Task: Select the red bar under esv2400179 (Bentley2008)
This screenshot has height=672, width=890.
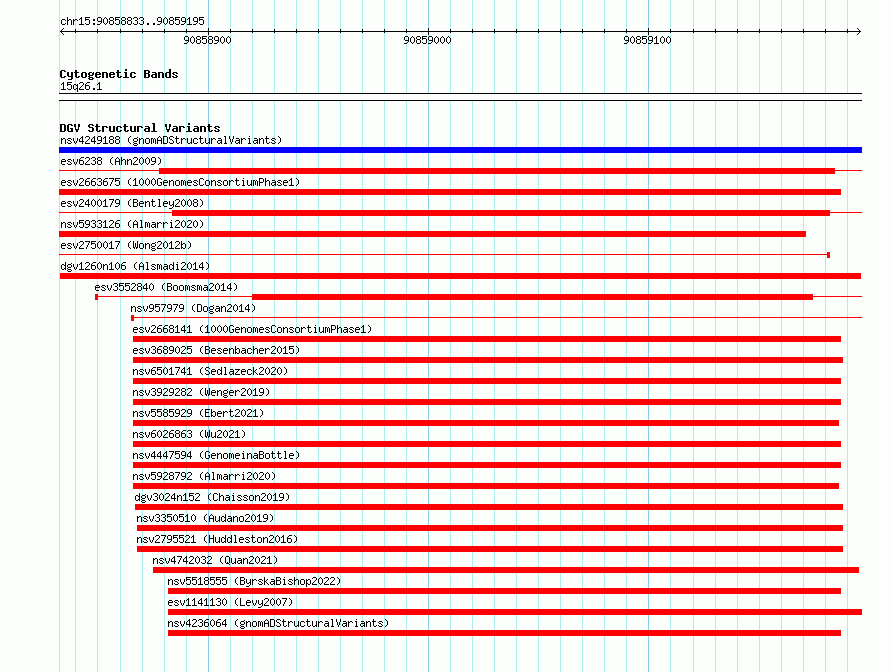Action: point(501,213)
